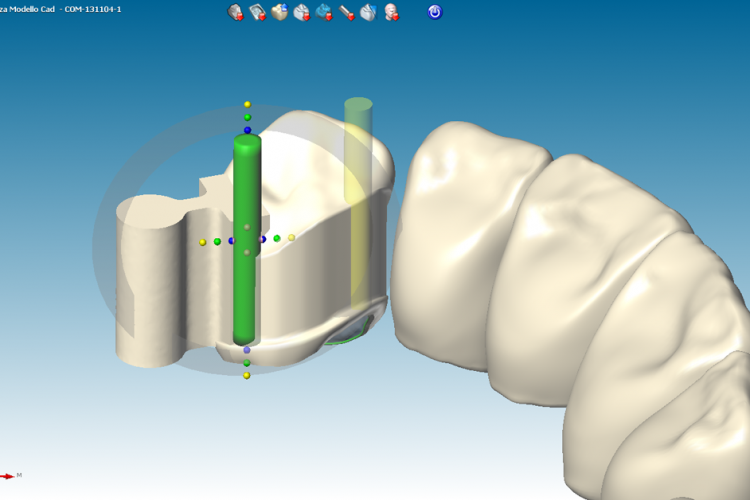Click the top blue handle on the green pin
The height and width of the screenshot is (500, 750).
247,130
